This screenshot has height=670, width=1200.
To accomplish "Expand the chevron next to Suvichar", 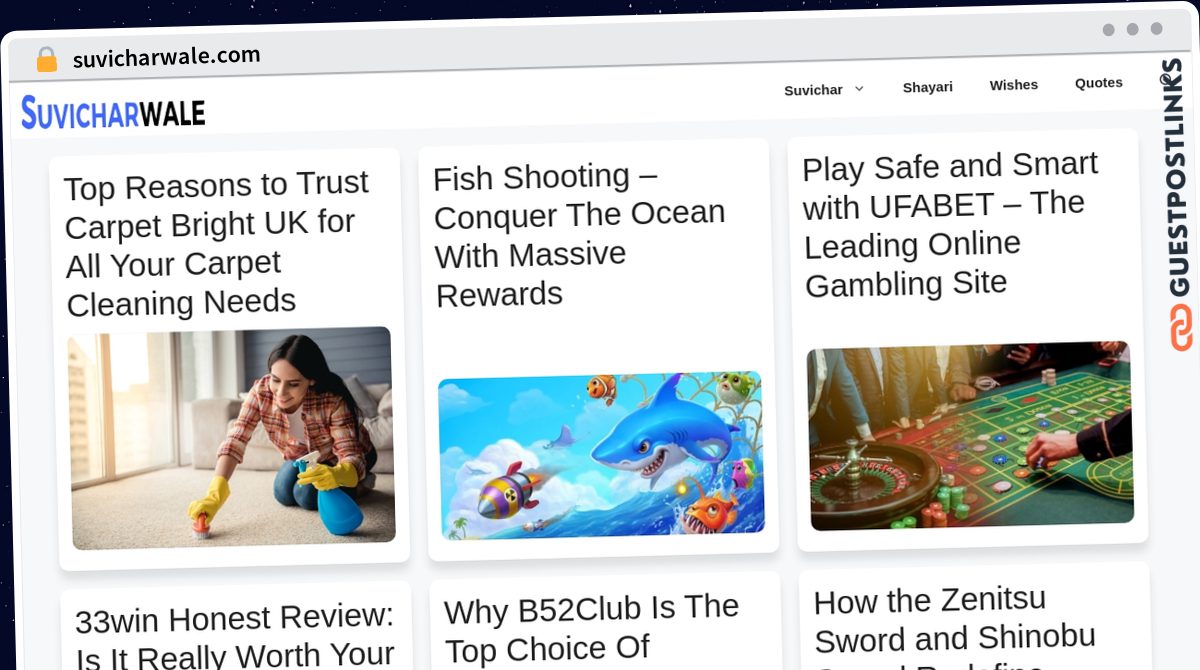I will pyautogui.click(x=858, y=89).
